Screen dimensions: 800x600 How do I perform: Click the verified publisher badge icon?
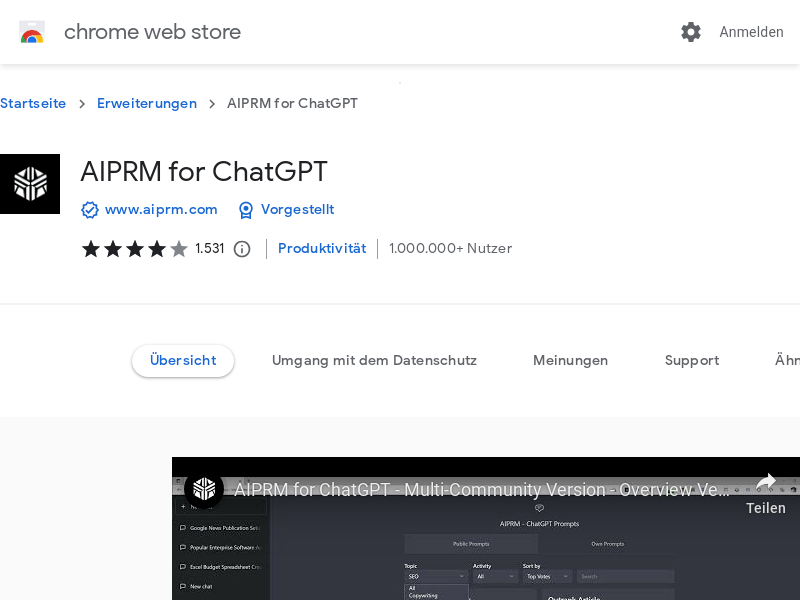(x=90, y=210)
